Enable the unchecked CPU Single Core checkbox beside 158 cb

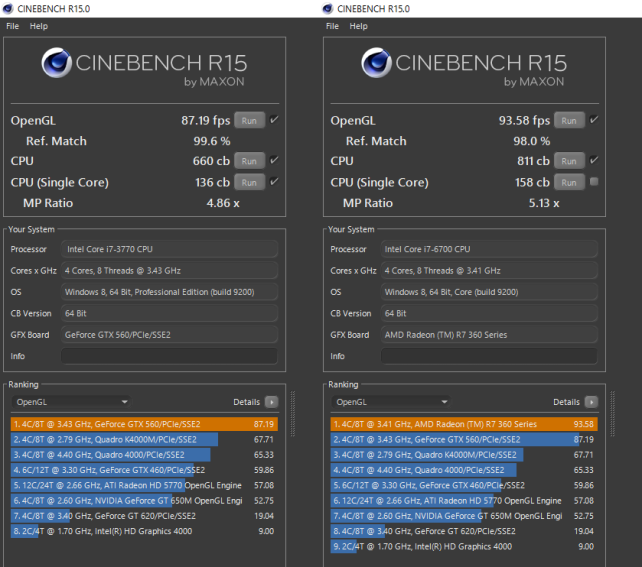coord(594,182)
